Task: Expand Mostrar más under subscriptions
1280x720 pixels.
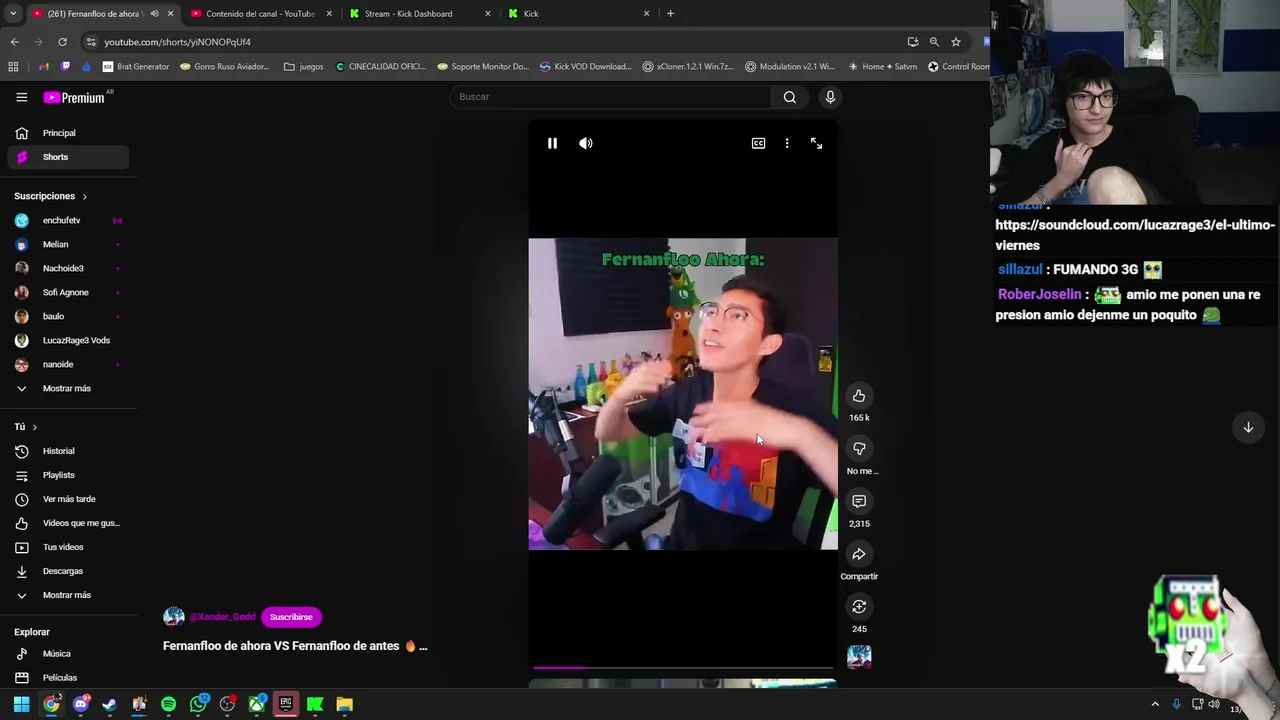Action: coord(68,388)
